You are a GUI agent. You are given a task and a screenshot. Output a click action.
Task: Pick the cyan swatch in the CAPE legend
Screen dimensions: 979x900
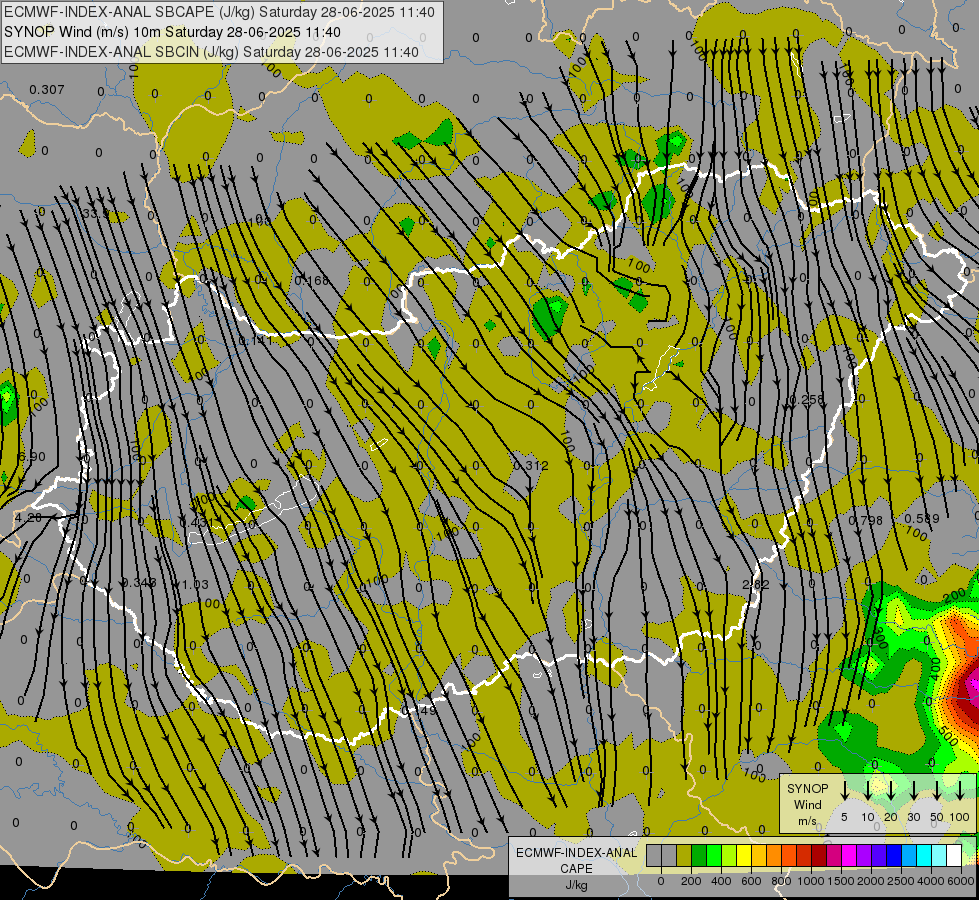click(924, 855)
